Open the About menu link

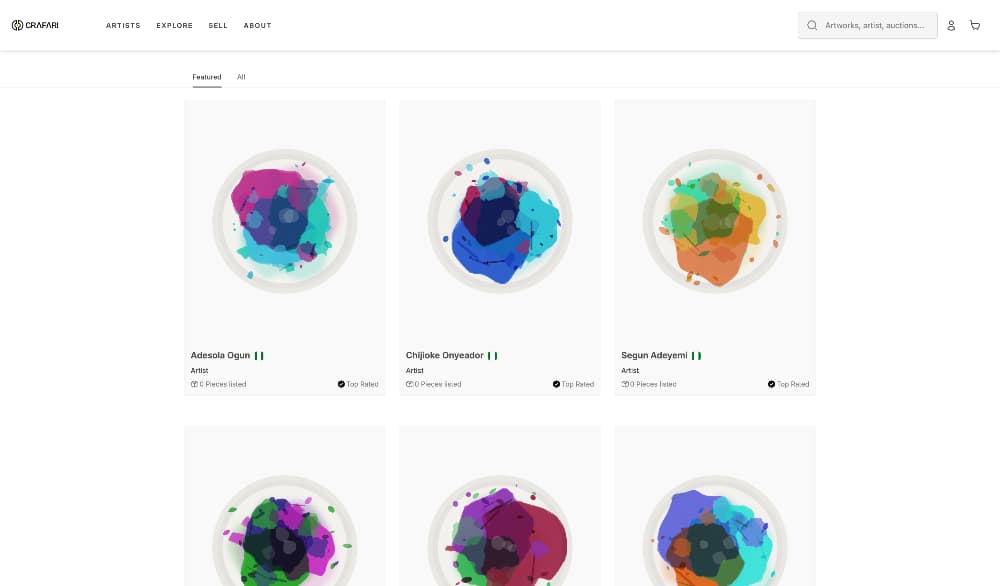point(258,26)
